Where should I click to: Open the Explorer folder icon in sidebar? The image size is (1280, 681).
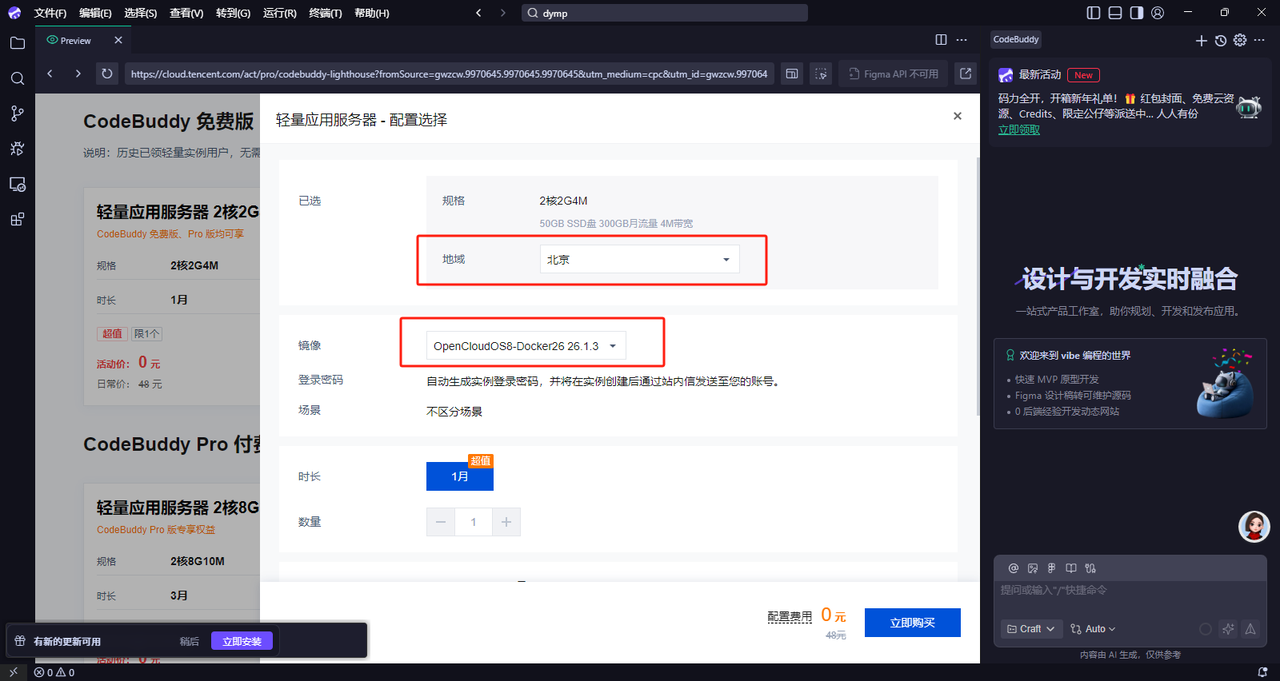click(17, 43)
